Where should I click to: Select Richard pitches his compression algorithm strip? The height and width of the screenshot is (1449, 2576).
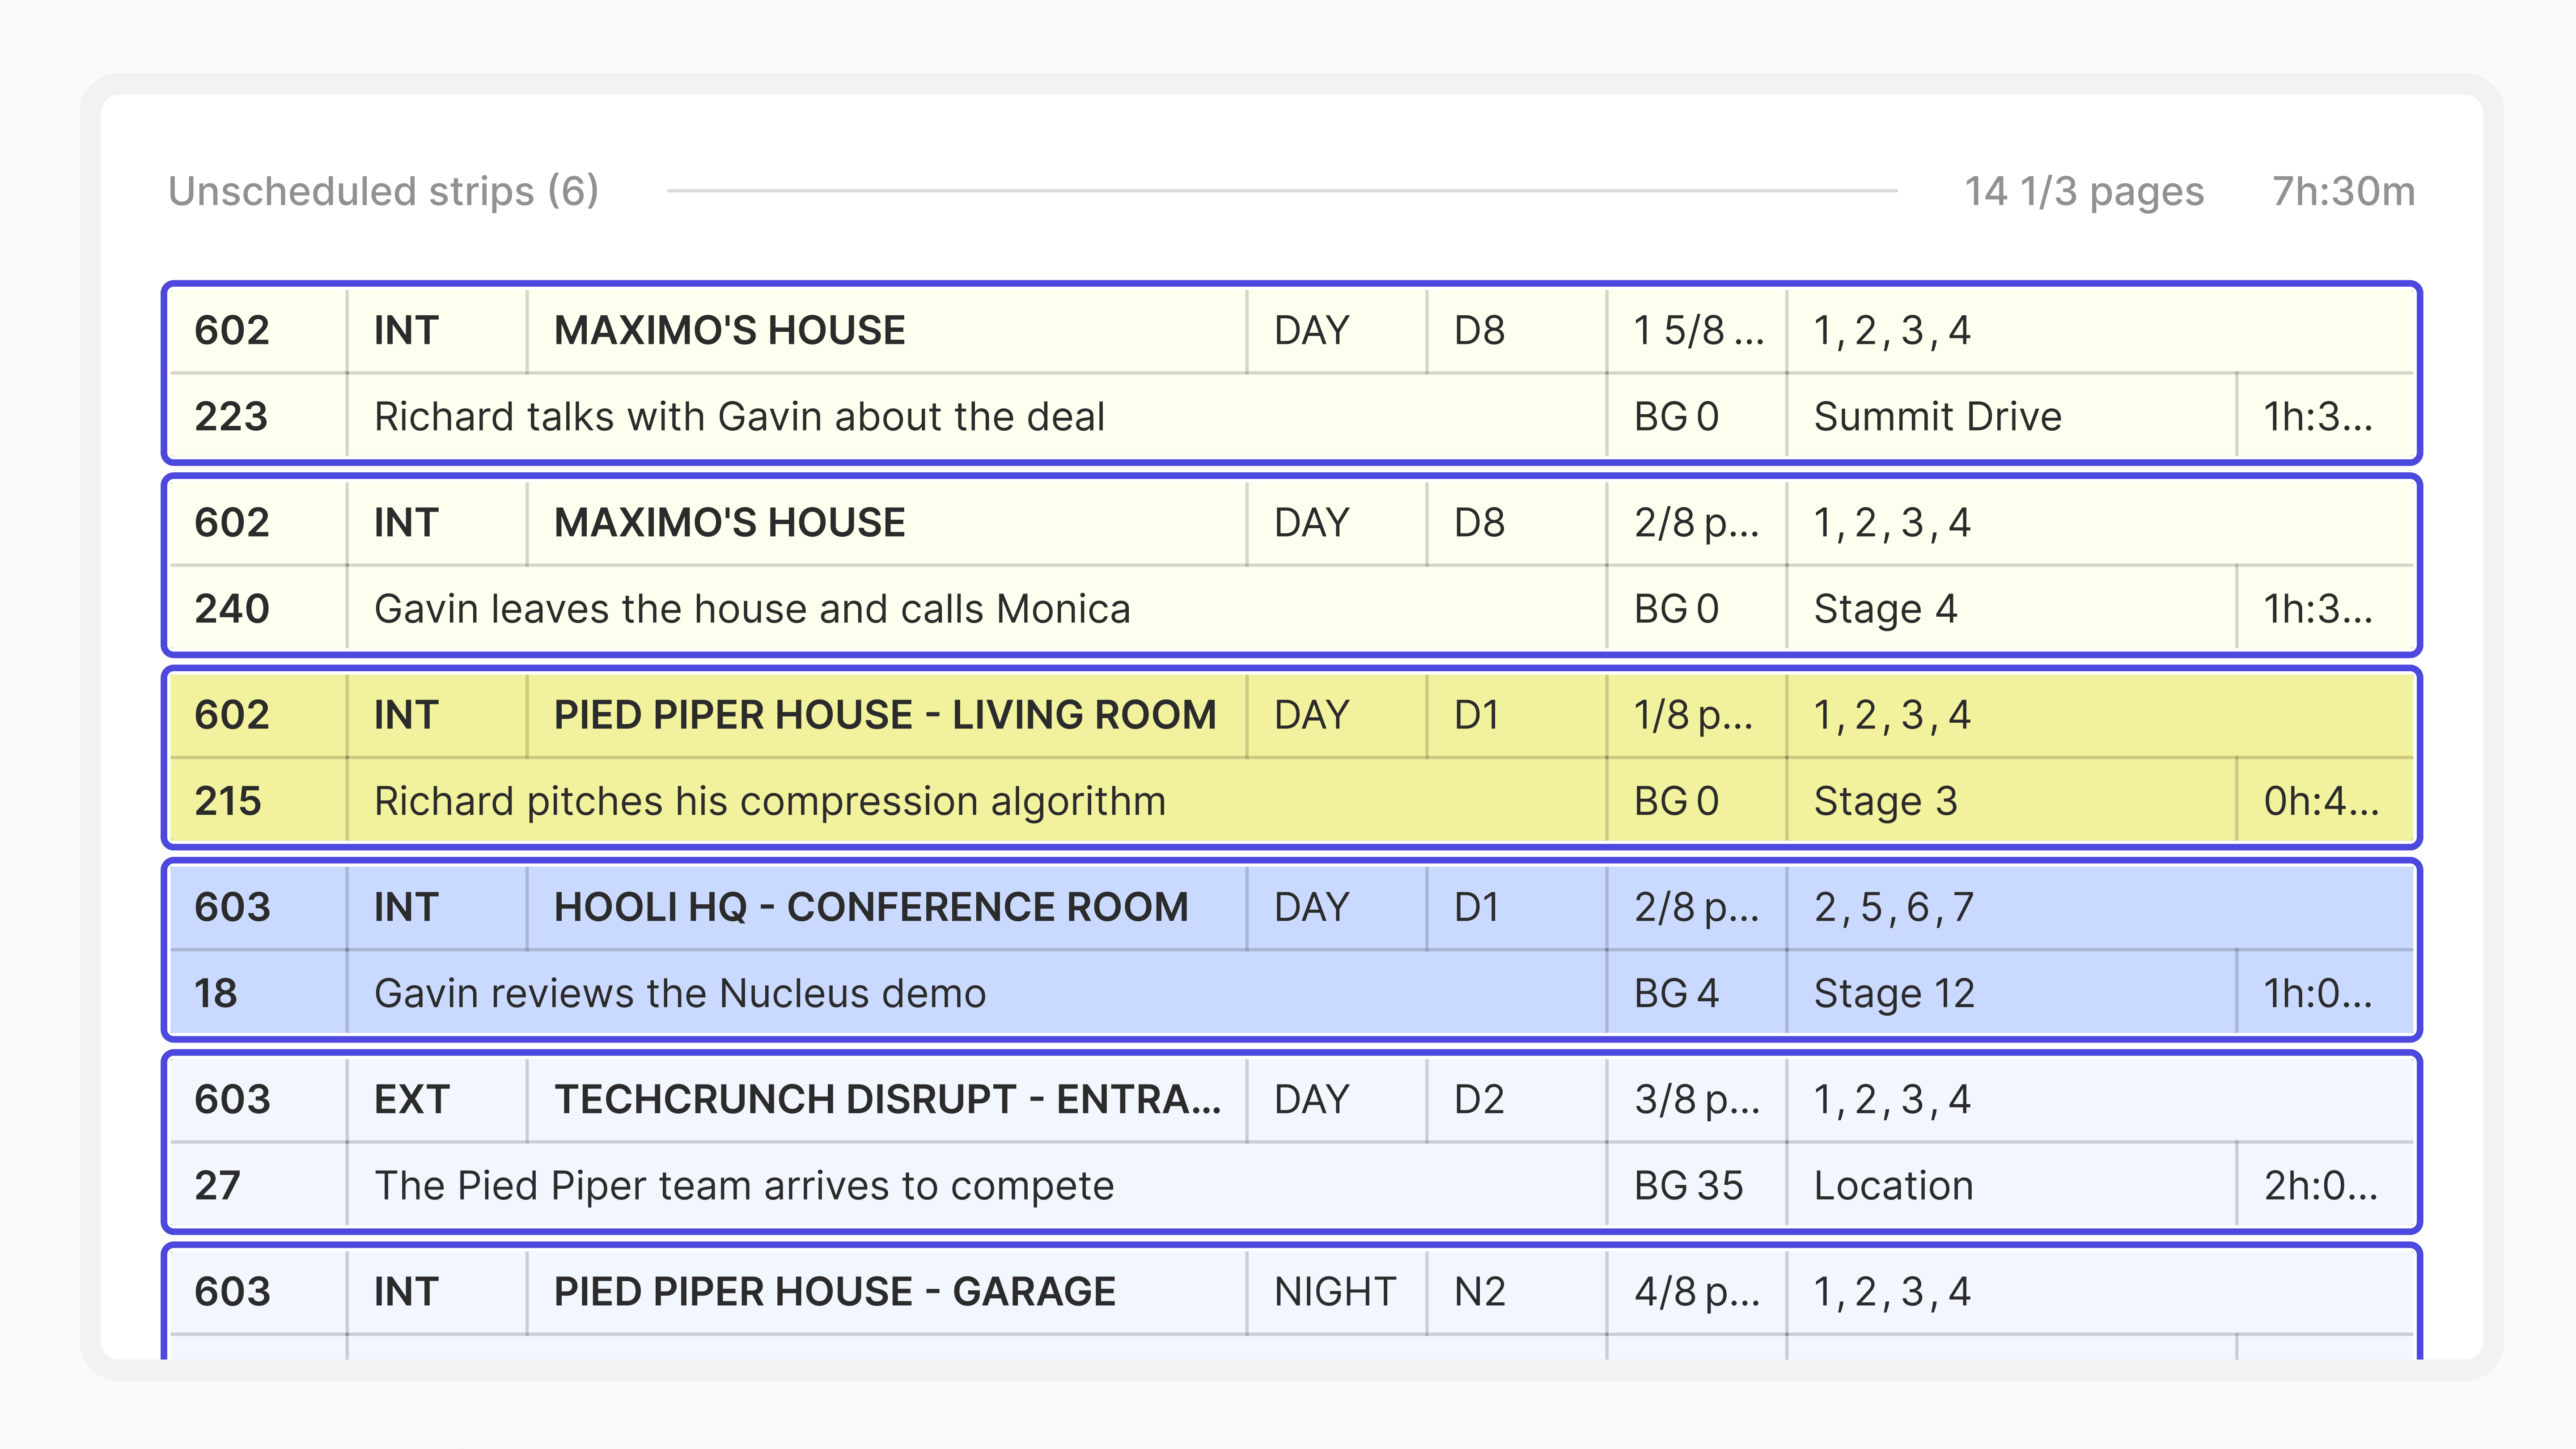(x=1291, y=757)
